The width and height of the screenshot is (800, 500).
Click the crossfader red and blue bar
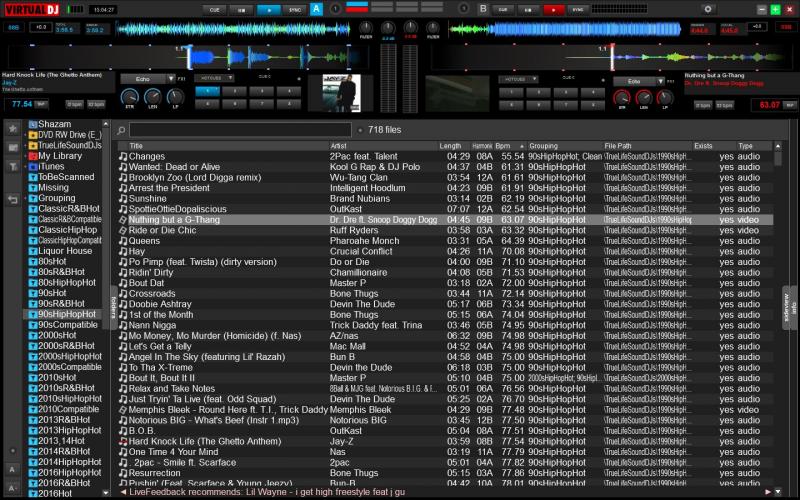click(x=357, y=7)
